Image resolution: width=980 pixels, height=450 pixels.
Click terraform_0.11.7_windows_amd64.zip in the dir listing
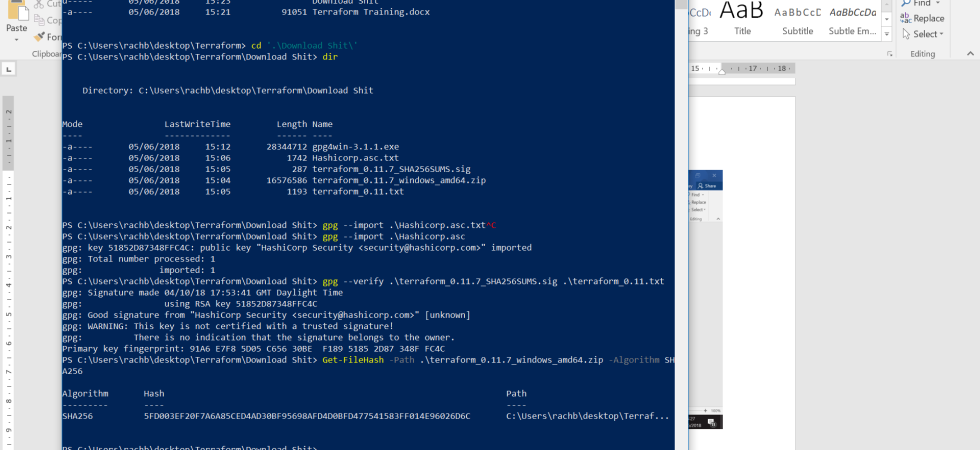pos(399,181)
